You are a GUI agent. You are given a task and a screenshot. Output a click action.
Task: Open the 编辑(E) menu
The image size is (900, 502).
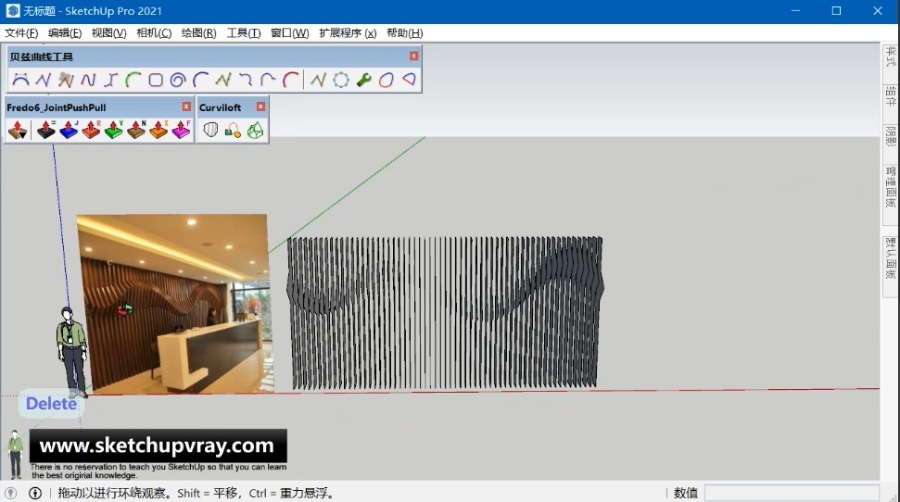coord(65,33)
